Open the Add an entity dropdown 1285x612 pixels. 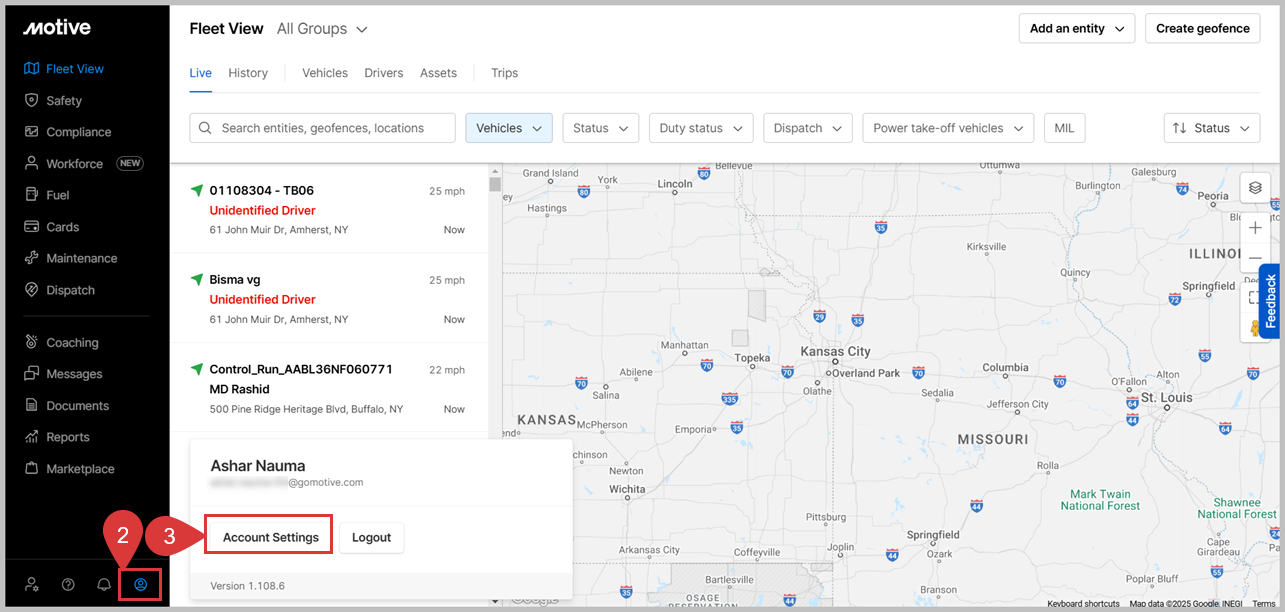(1077, 29)
